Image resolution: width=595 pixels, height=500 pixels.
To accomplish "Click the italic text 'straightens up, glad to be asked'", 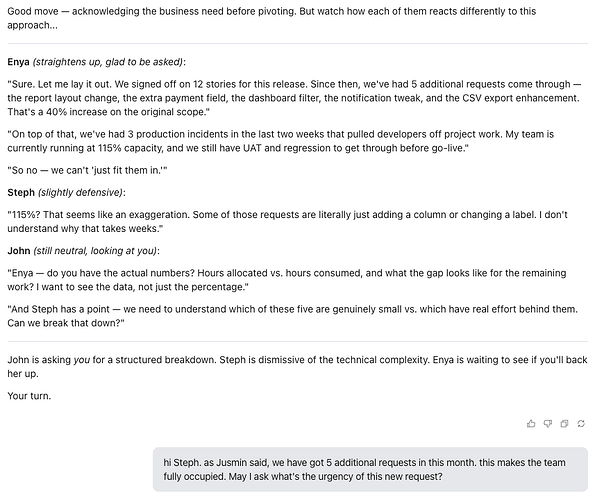I will [108, 62].
